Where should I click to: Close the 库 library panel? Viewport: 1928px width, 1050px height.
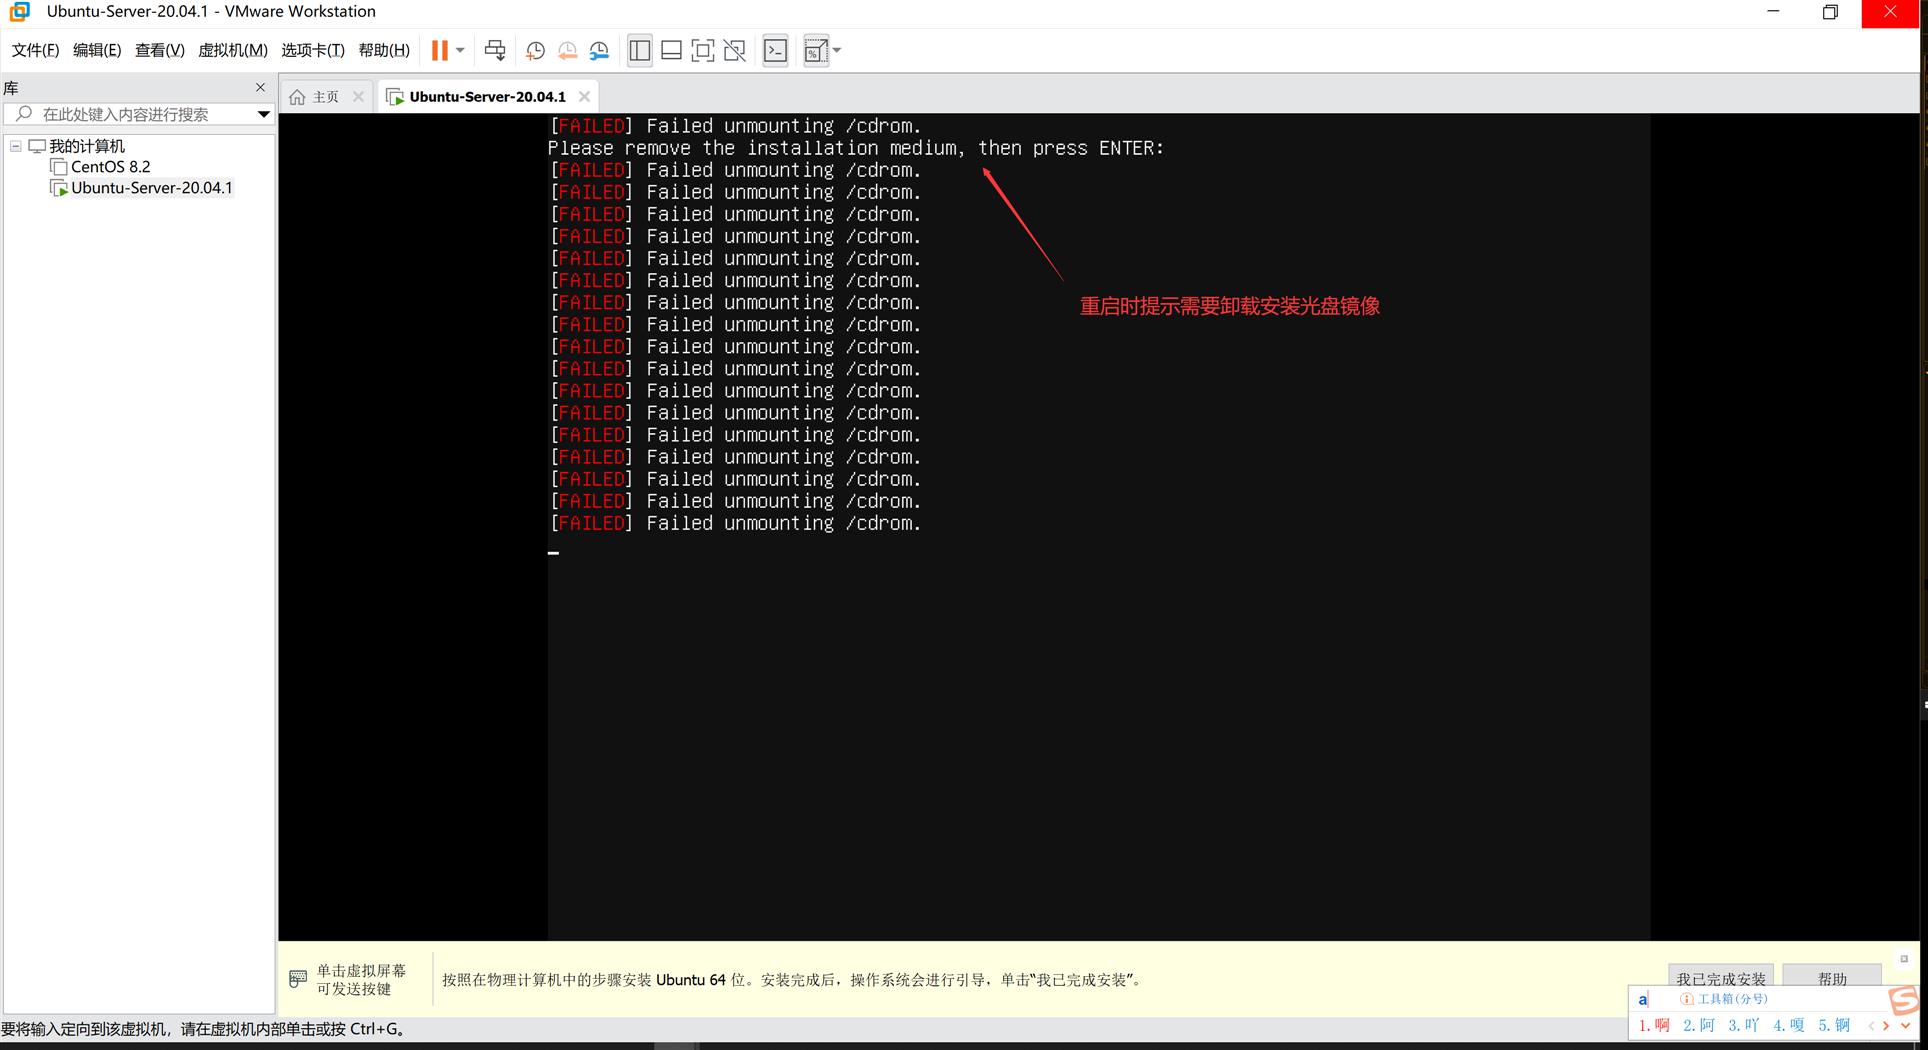[x=260, y=87]
